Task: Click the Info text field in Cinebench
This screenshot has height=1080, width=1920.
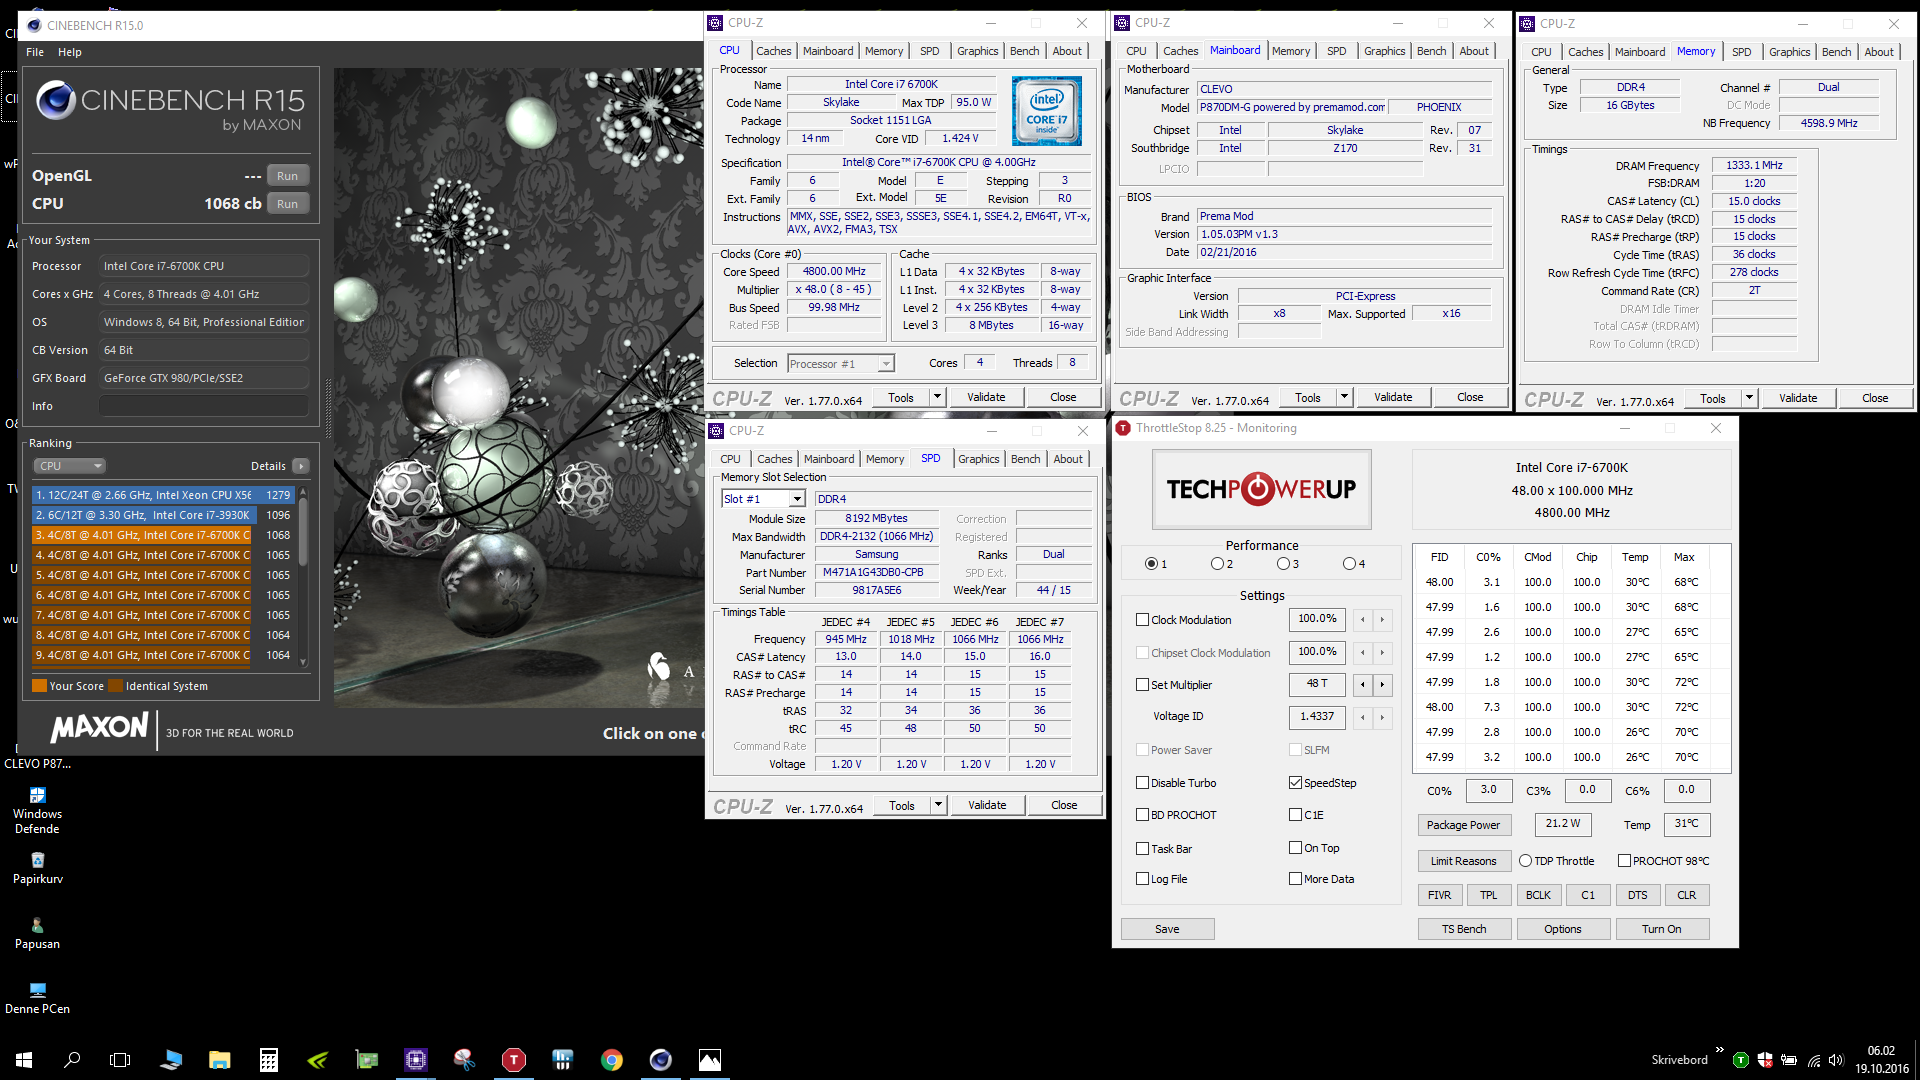Action: (x=204, y=406)
